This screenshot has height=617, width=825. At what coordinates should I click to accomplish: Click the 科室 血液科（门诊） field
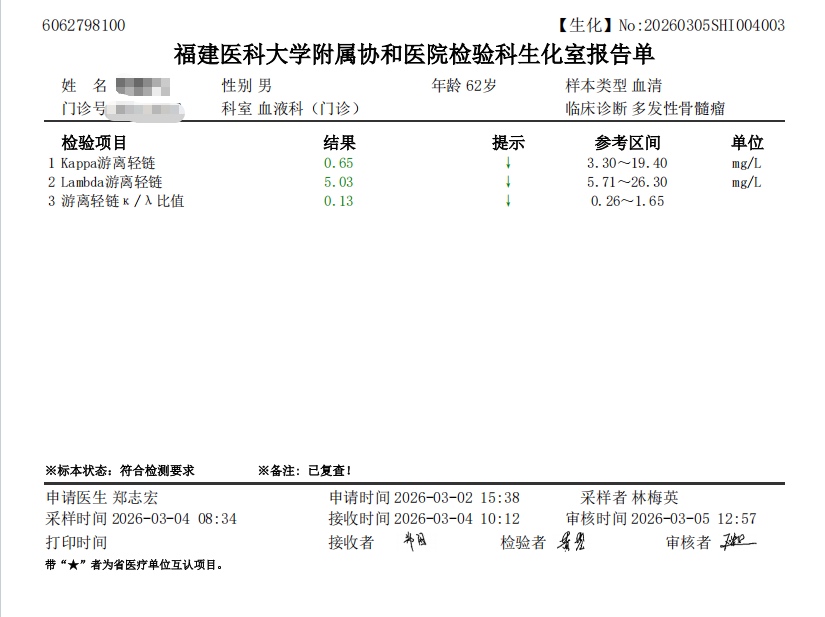click(x=292, y=109)
